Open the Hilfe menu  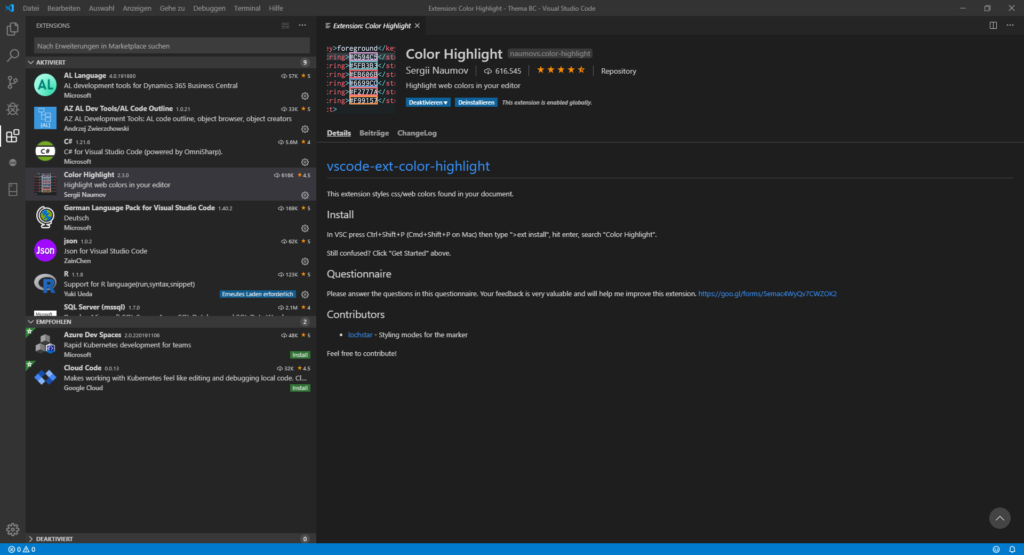pyautogui.click(x=276, y=8)
